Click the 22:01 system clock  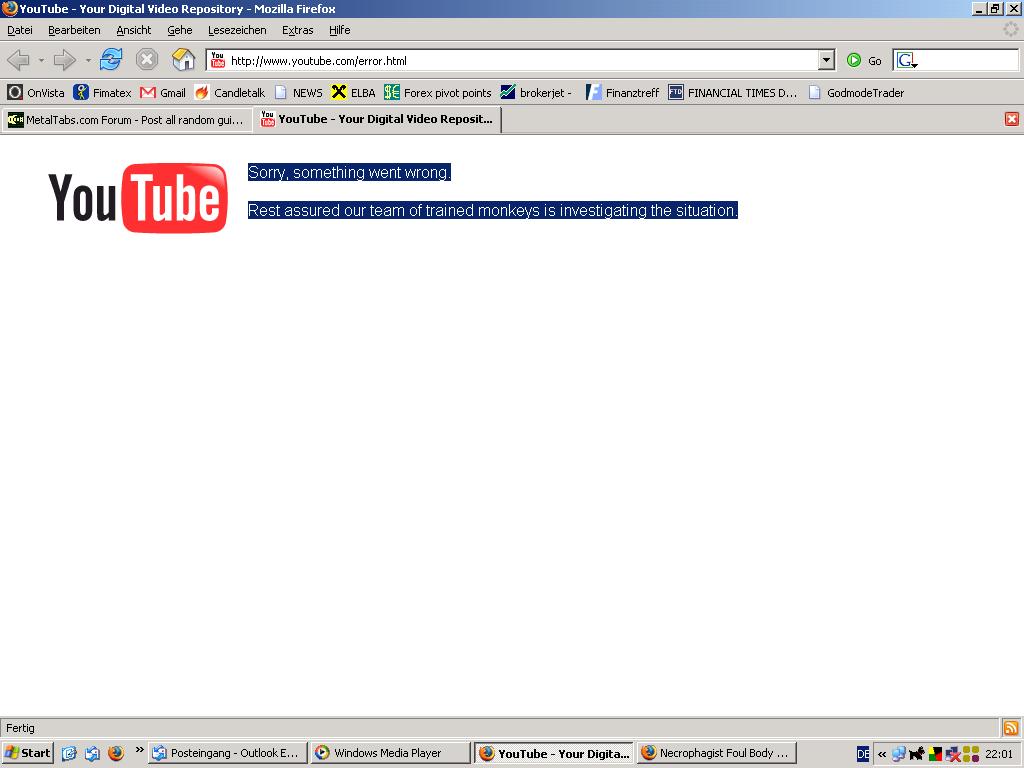pyautogui.click(x=999, y=754)
